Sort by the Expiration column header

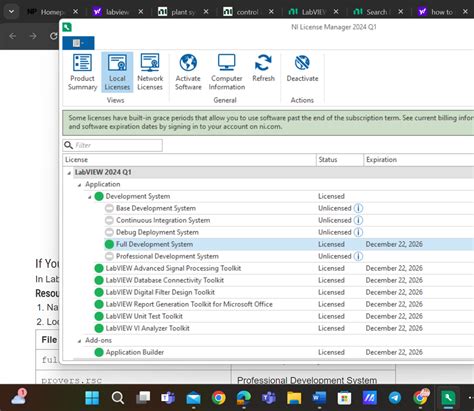[418, 160]
